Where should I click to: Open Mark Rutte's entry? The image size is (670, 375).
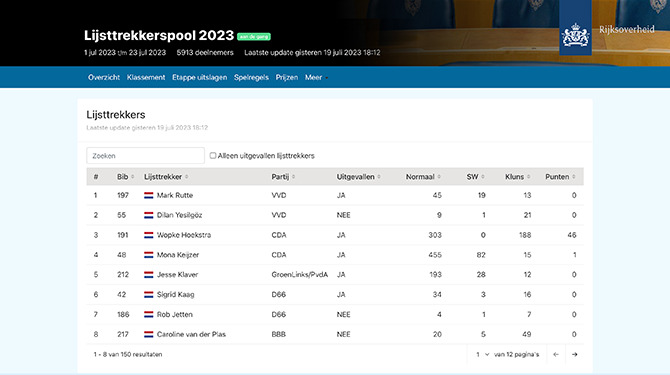[x=175, y=195]
